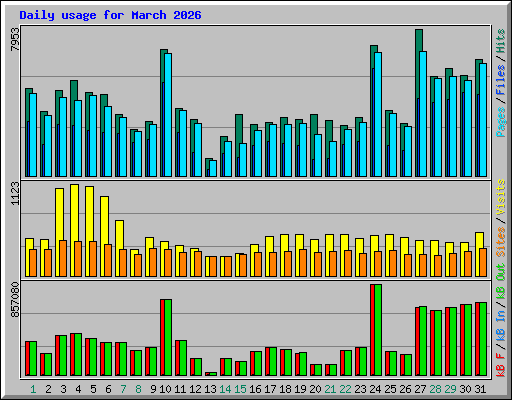Click day 3 on the x-axis
The height and width of the screenshot is (400, 512).
click(x=63, y=389)
